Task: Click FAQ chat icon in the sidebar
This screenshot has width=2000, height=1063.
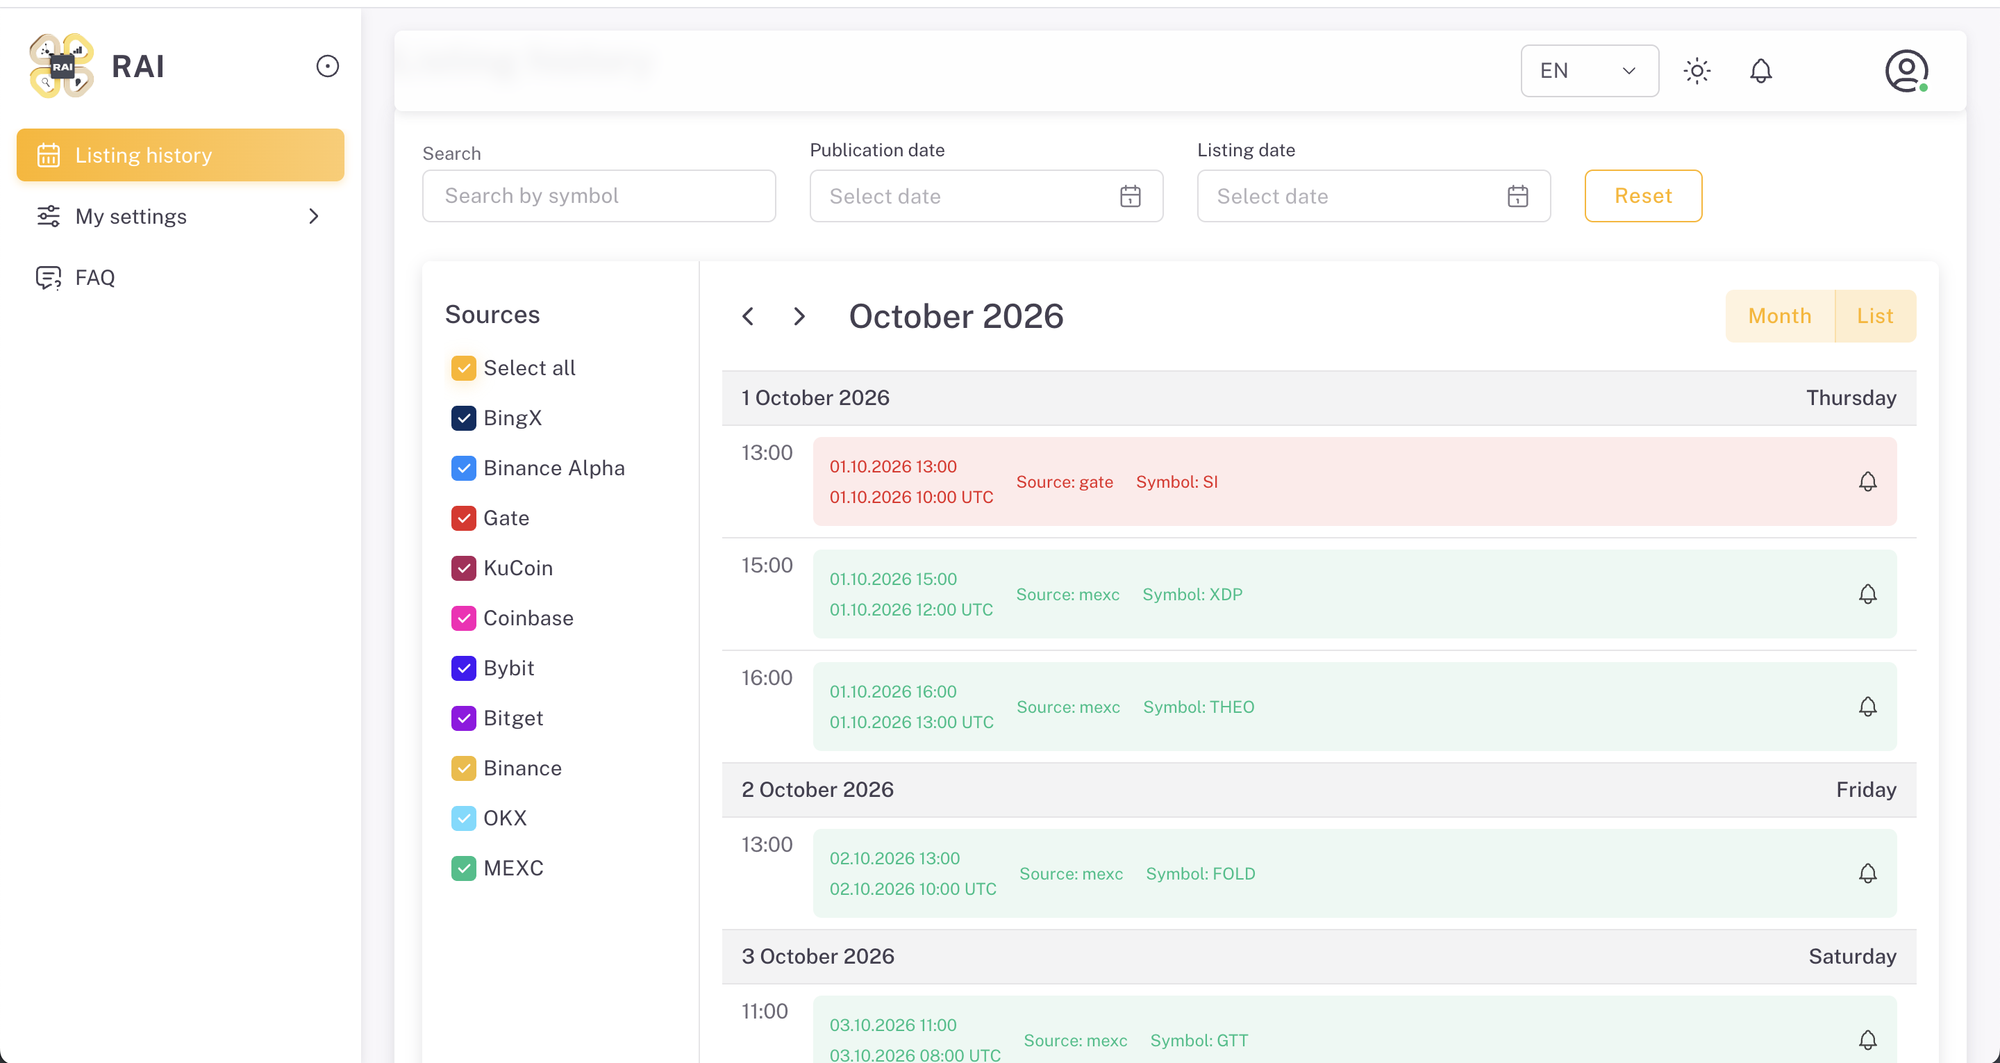Action: coord(48,278)
